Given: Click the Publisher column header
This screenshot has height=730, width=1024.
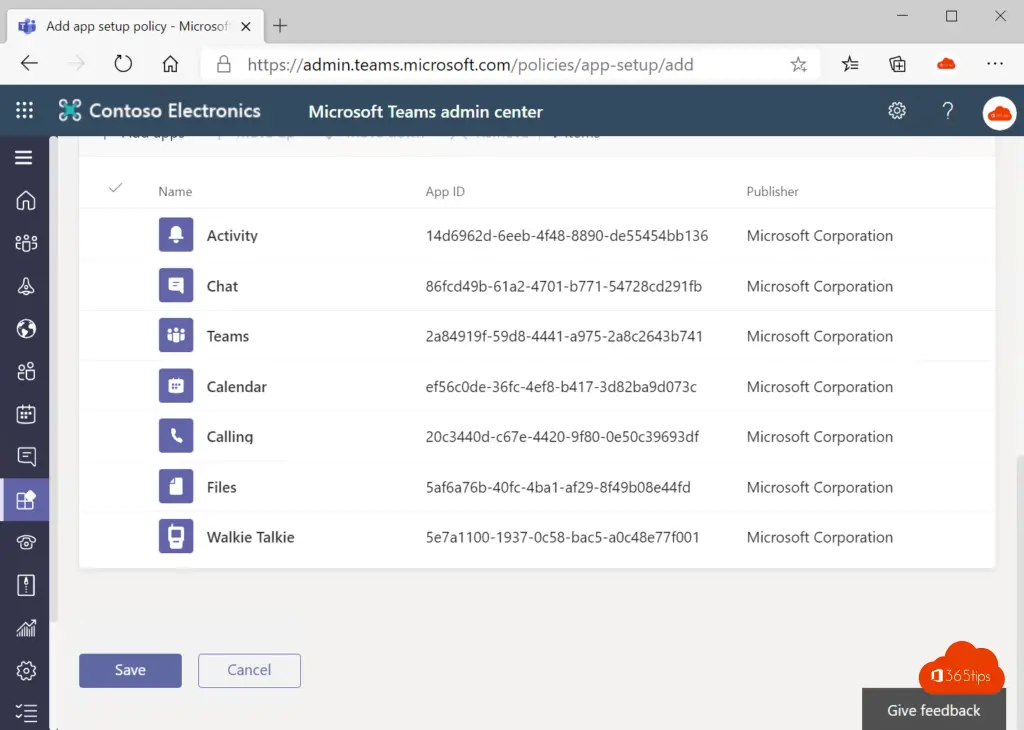Looking at the screenshot, I should point(772,191).
